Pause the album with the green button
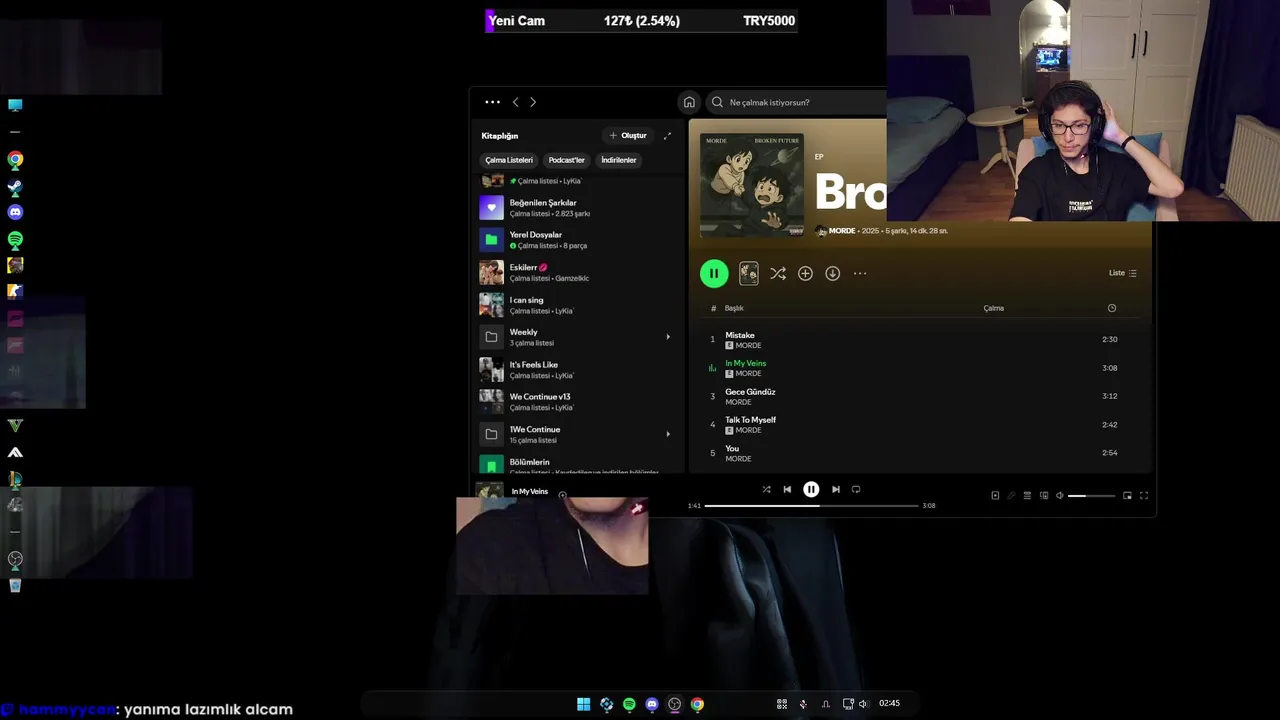The image size is (1280, 720). (x=714, y=273)
